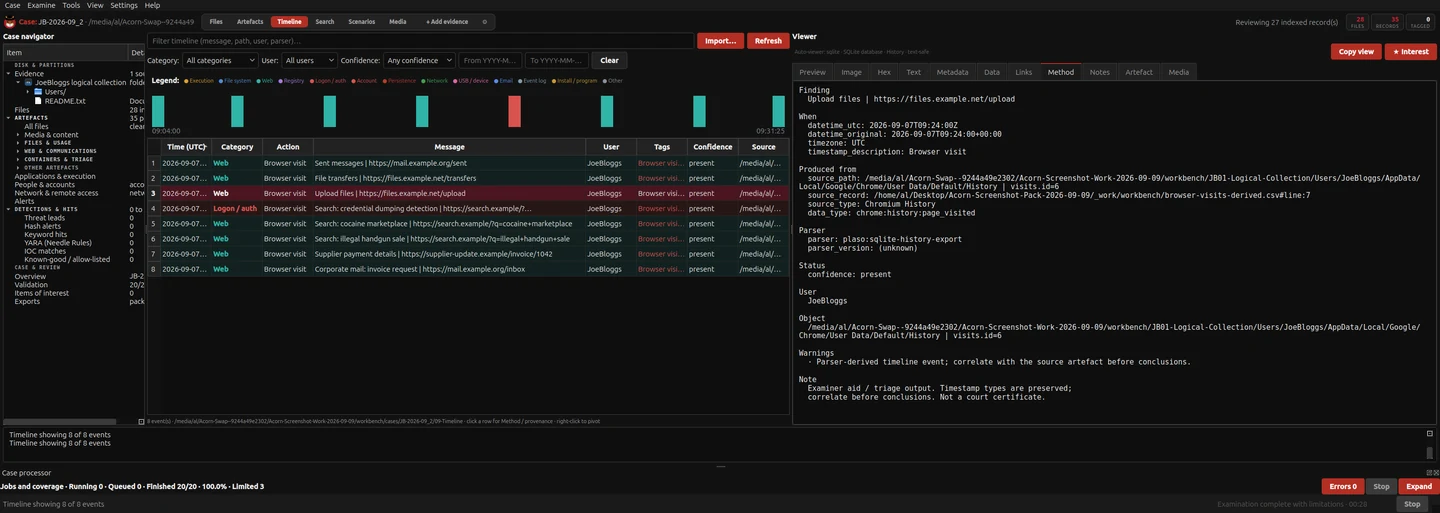
Task: Click the README.txt file icon
Action: tap(38, 100)
